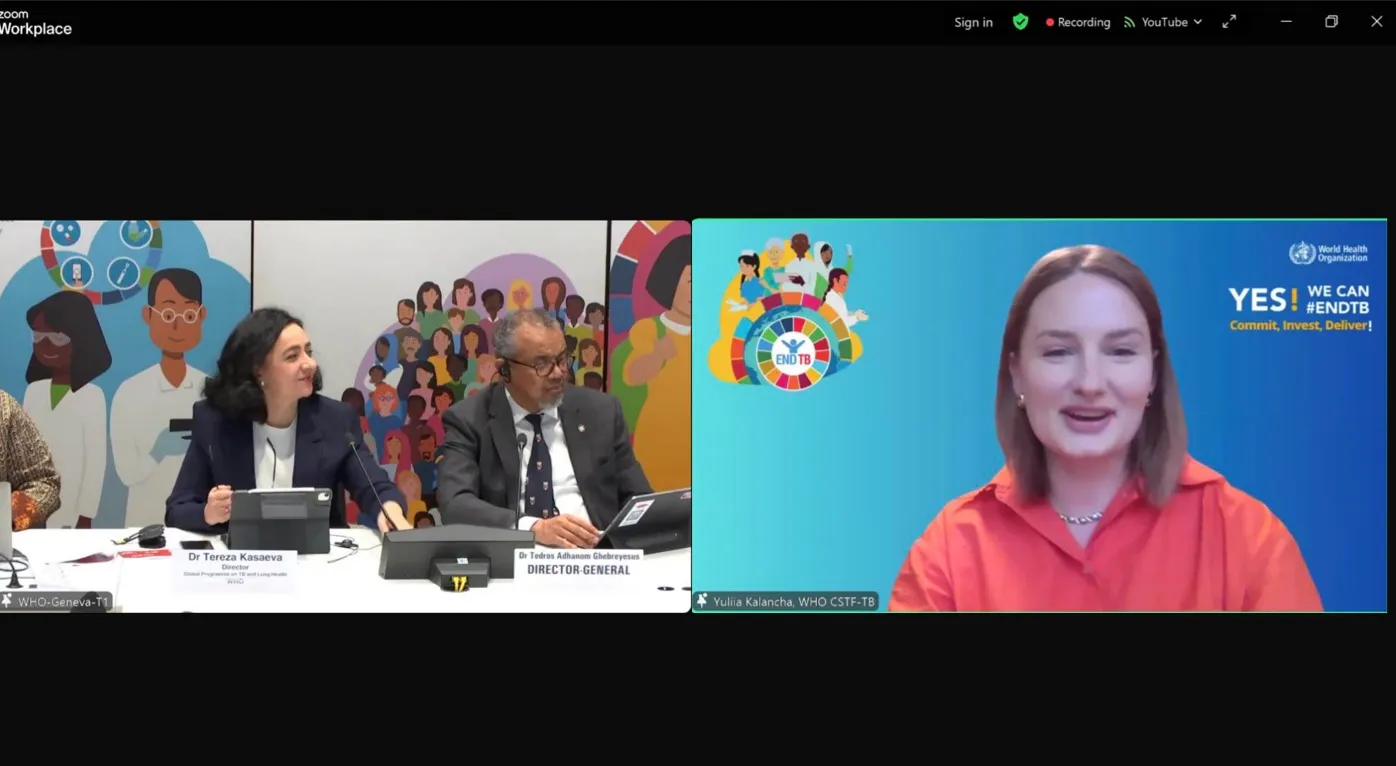Click the green YouTube streaming signal icon
Screen dimensions: 1396x766
(x=1131, y=21)
